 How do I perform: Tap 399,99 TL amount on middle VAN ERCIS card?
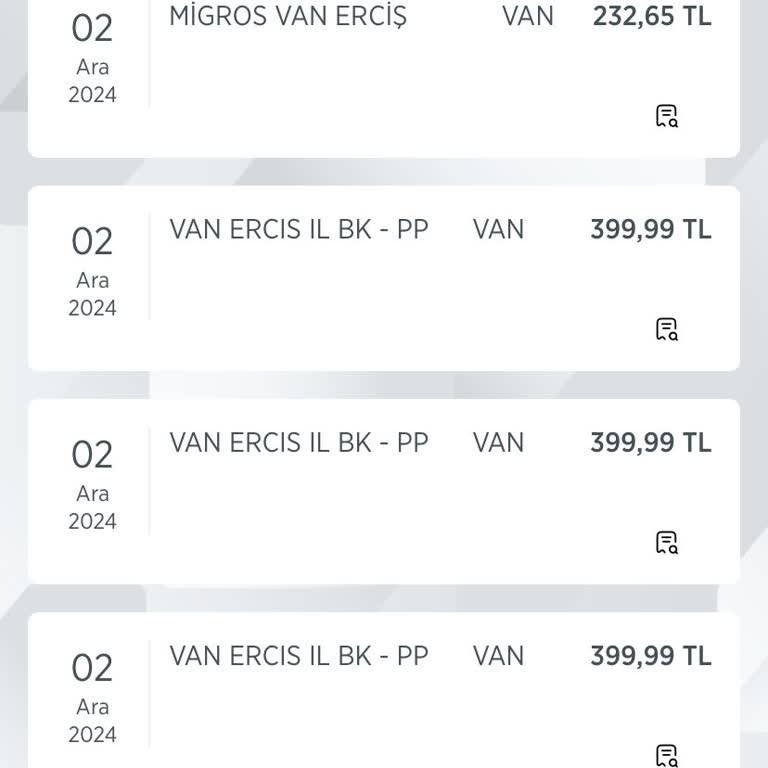651,443
